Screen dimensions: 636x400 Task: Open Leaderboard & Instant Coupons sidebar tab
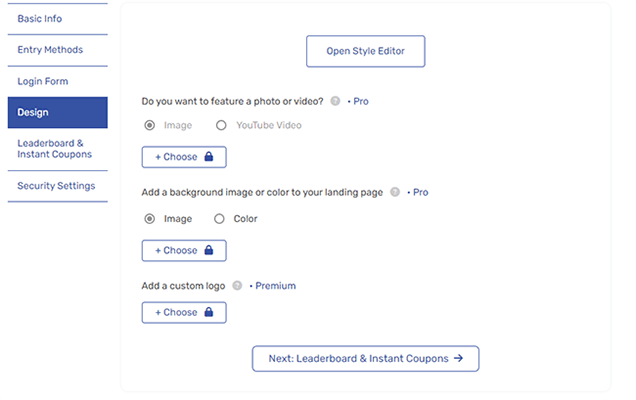[57, 149]
